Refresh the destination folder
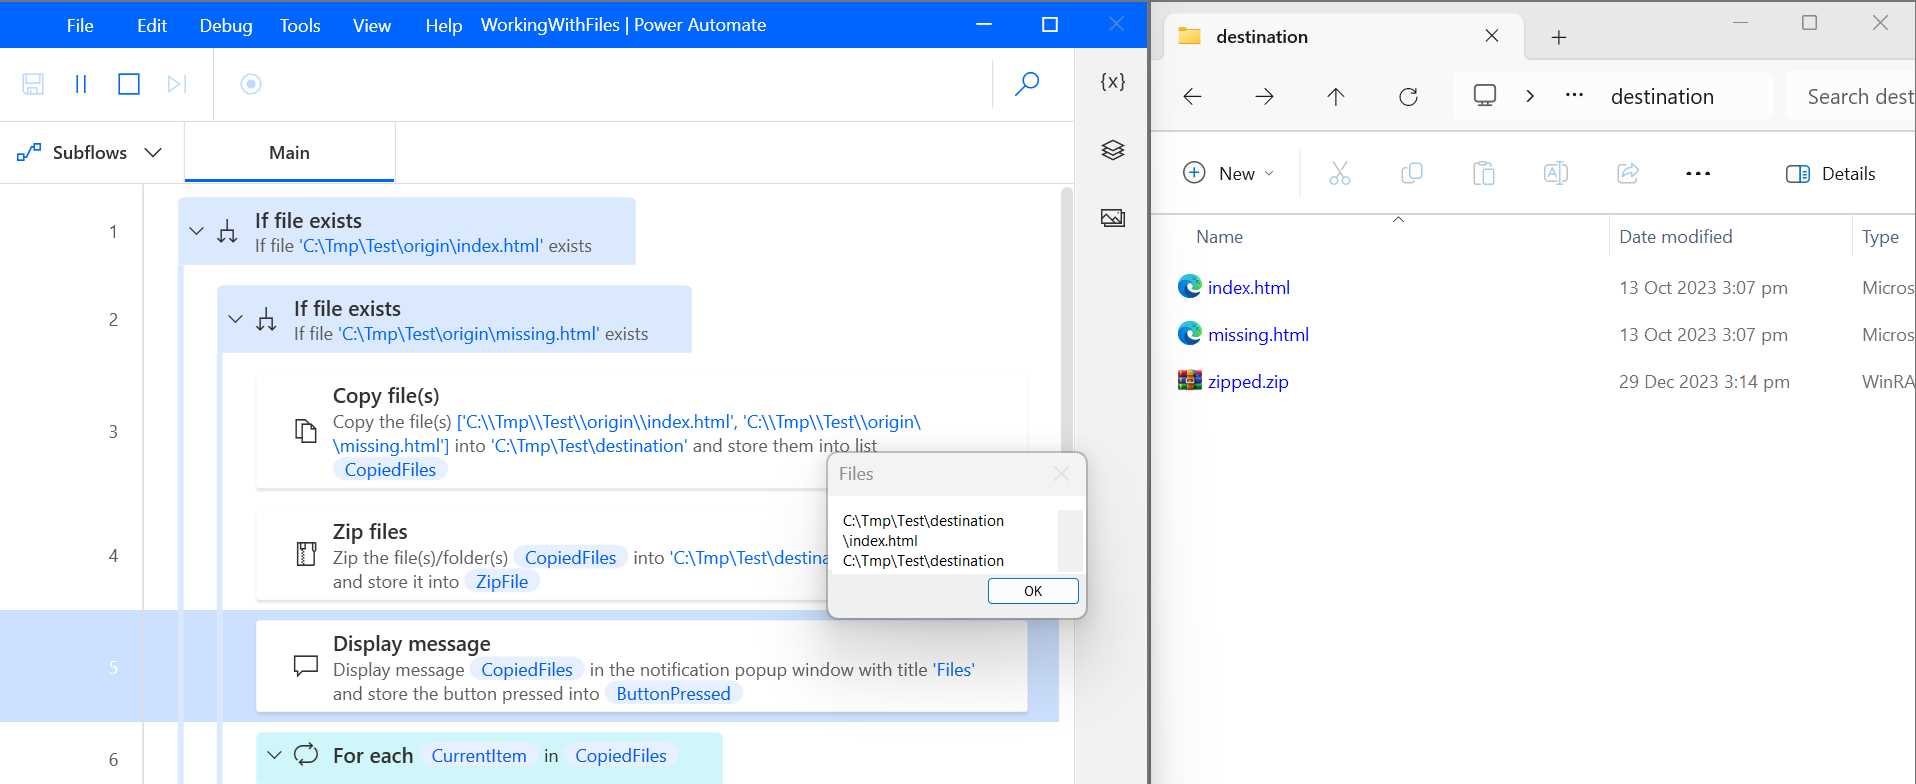Screen dimensions: 1916x784 pyautogui.click(x=1408, y=96)
